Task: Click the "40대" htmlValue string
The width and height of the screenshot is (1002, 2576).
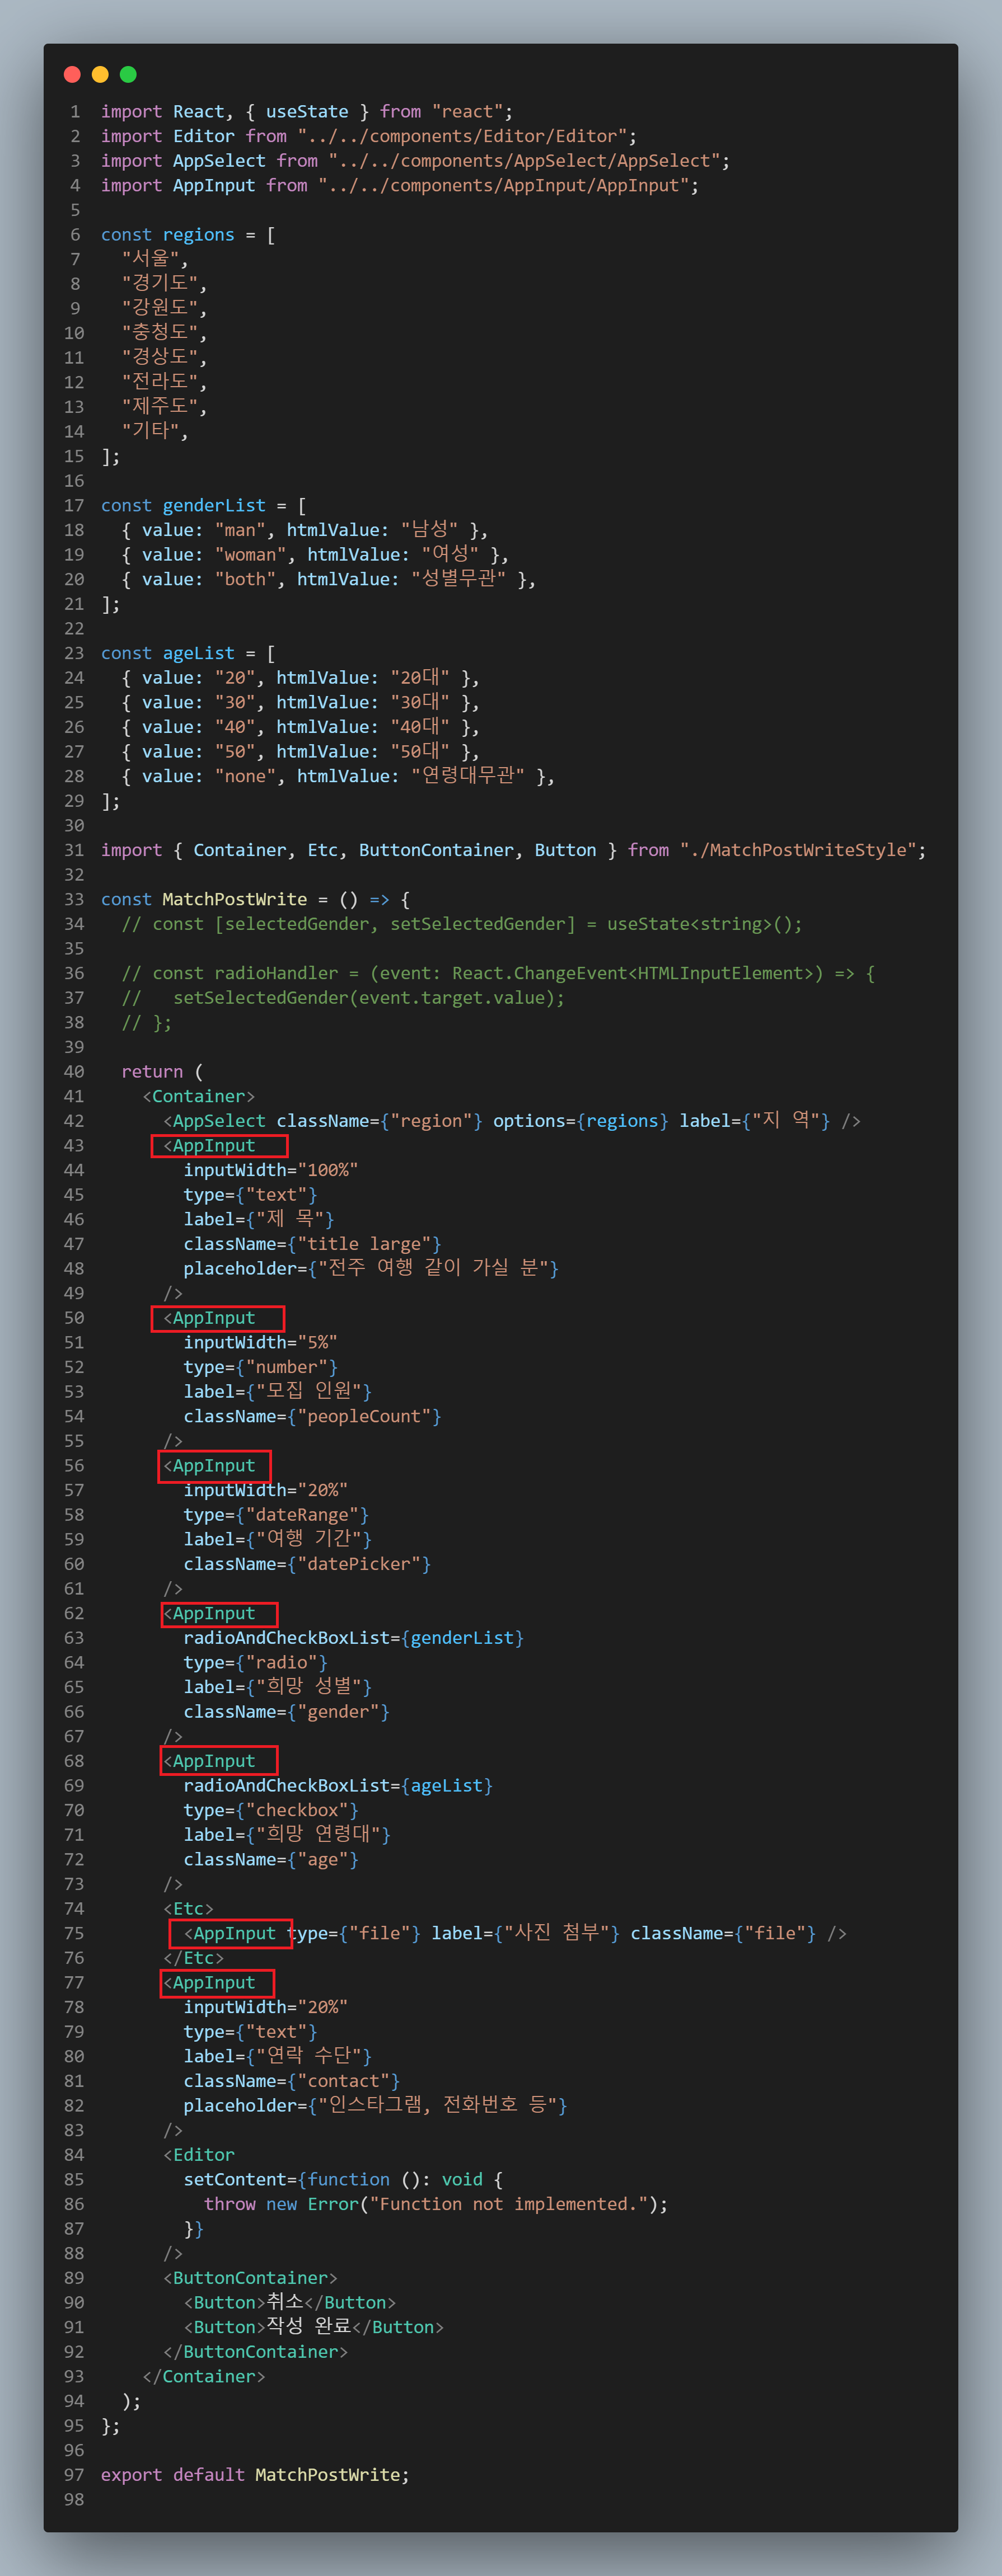Action: (x=420, y=727)
